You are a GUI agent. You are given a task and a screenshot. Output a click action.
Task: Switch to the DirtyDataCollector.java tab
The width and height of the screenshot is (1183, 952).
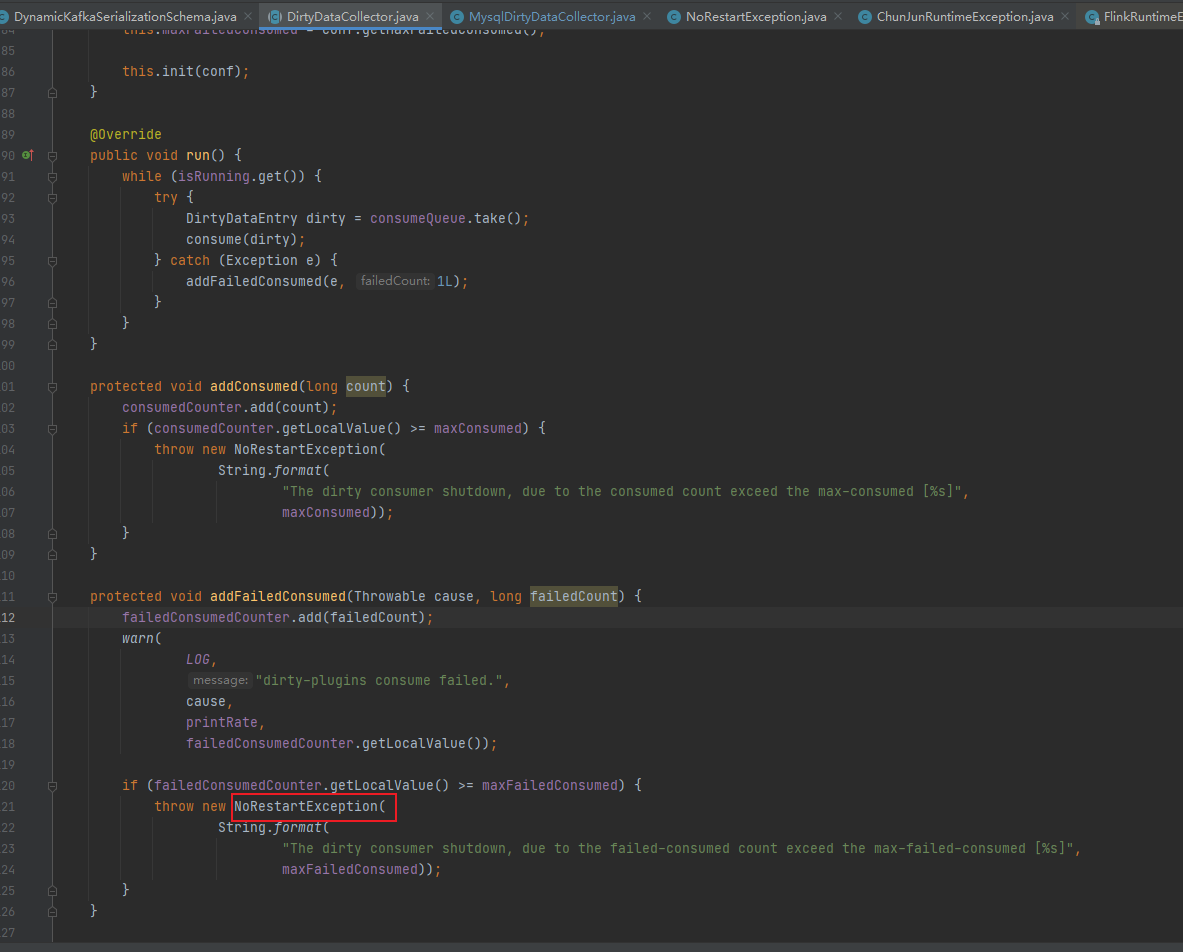[352, 17]
